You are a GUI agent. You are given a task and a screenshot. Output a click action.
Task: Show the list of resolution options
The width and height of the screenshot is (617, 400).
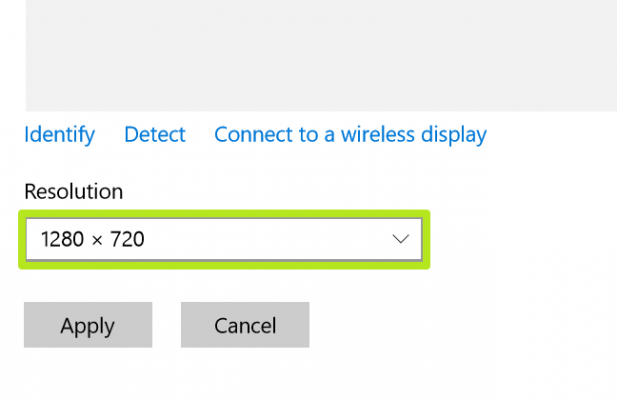[223, 239]
